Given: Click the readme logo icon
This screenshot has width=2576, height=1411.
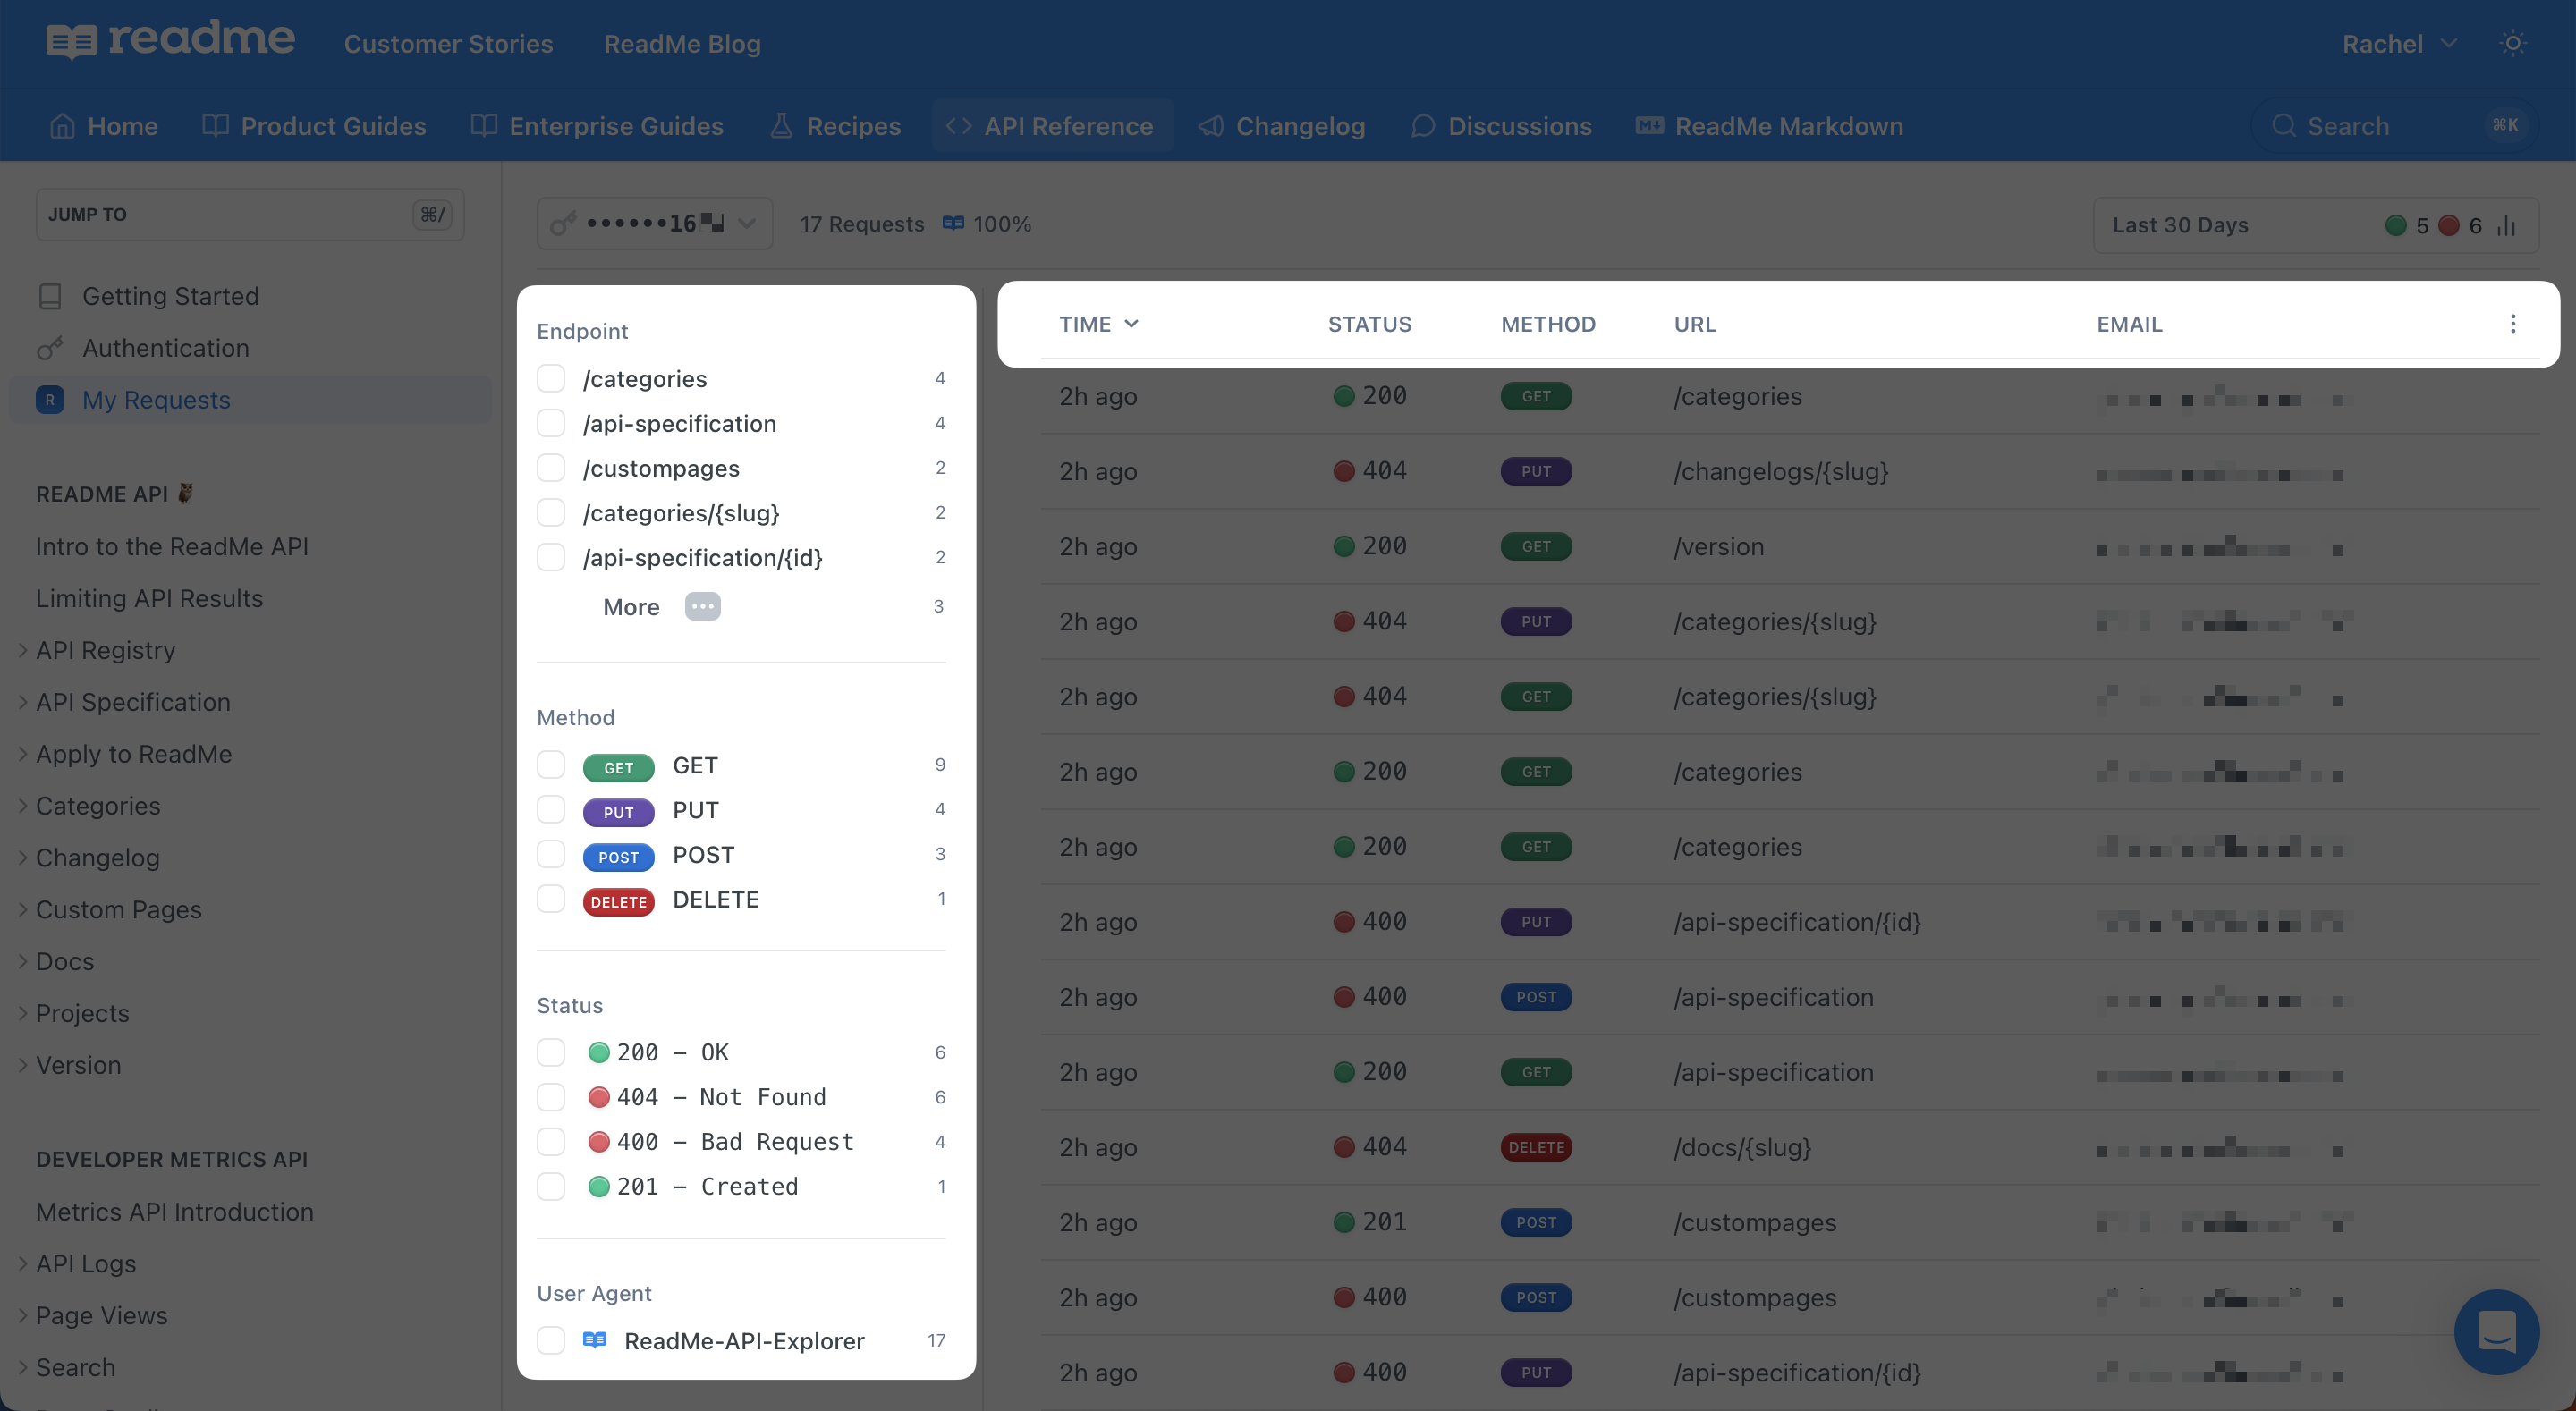Looking at the screenshot, I should pyautogui.click(x=71, y=42).
